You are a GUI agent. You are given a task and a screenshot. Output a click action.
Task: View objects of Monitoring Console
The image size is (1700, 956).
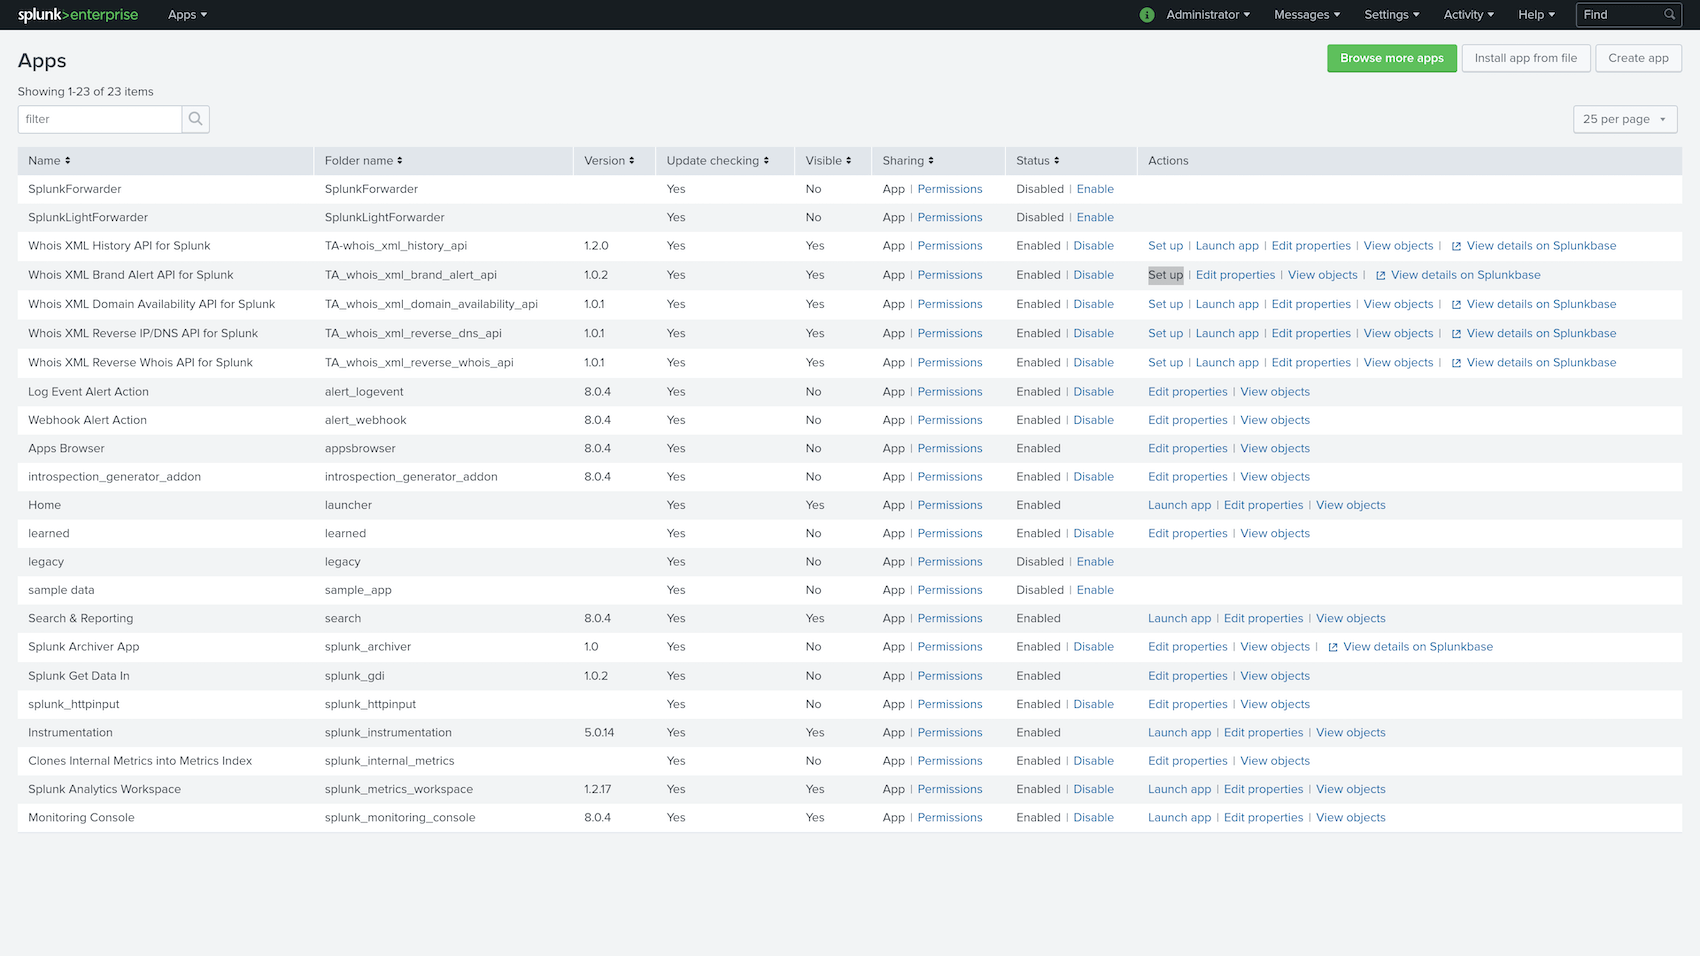point(1351,818)
